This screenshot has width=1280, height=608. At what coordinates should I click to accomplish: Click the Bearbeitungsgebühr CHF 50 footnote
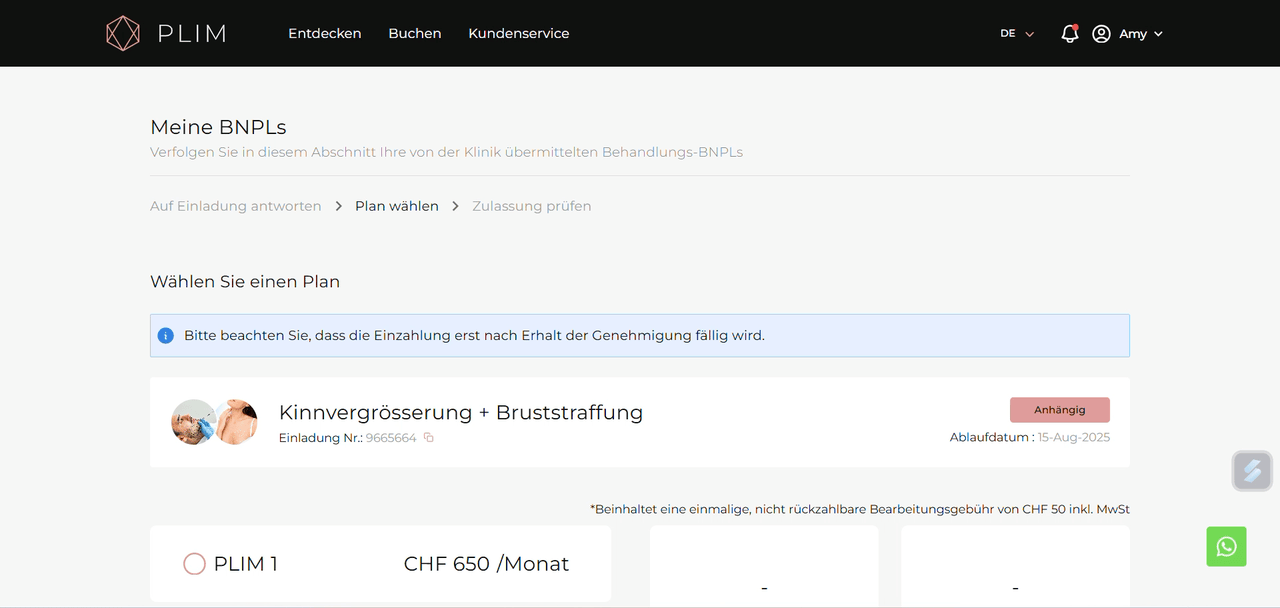click(x=860, y=509)
